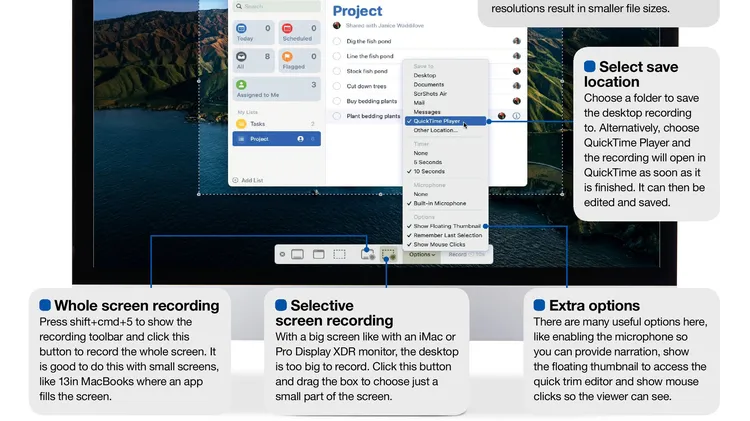Open the red Scheduled smart list tile
The height and width of the screenshot is (421, 750).
point(300,33)
